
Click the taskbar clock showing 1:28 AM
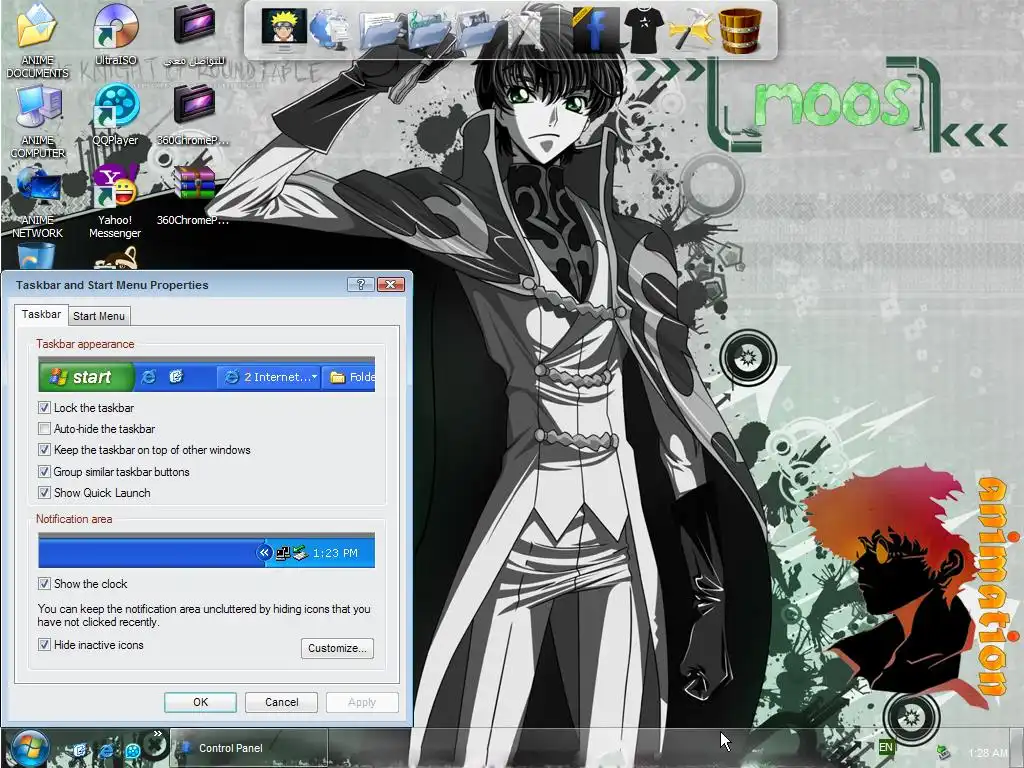point(987,753)
